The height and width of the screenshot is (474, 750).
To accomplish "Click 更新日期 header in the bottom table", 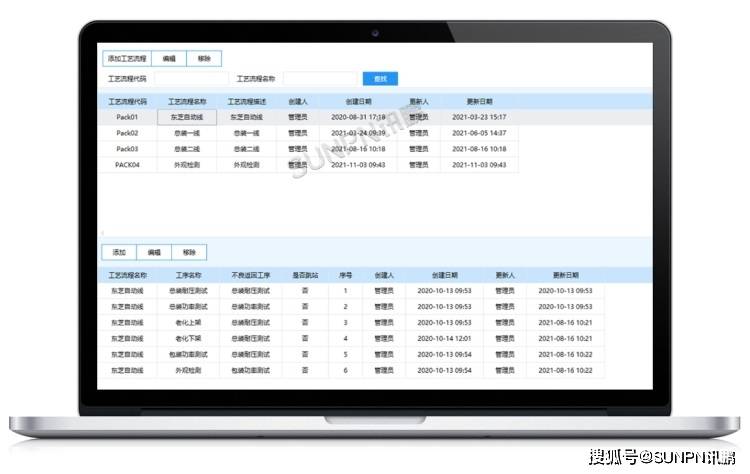I will click(566, 276).
